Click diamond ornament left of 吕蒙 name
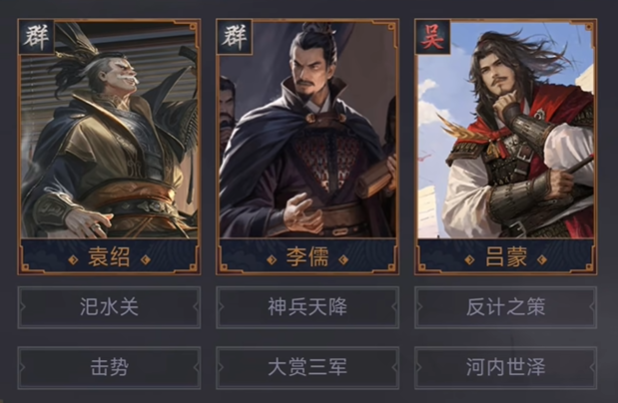The image size is (618, 403). pos(469,260)
